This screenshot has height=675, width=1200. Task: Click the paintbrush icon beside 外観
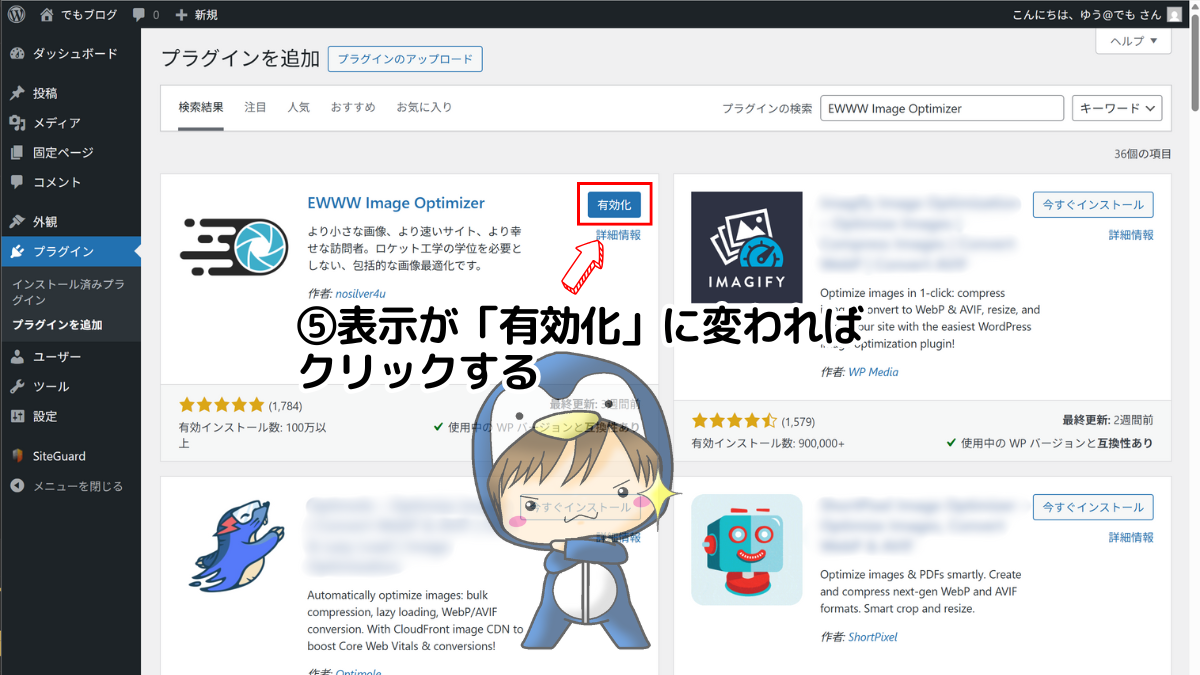click(17, 222)
